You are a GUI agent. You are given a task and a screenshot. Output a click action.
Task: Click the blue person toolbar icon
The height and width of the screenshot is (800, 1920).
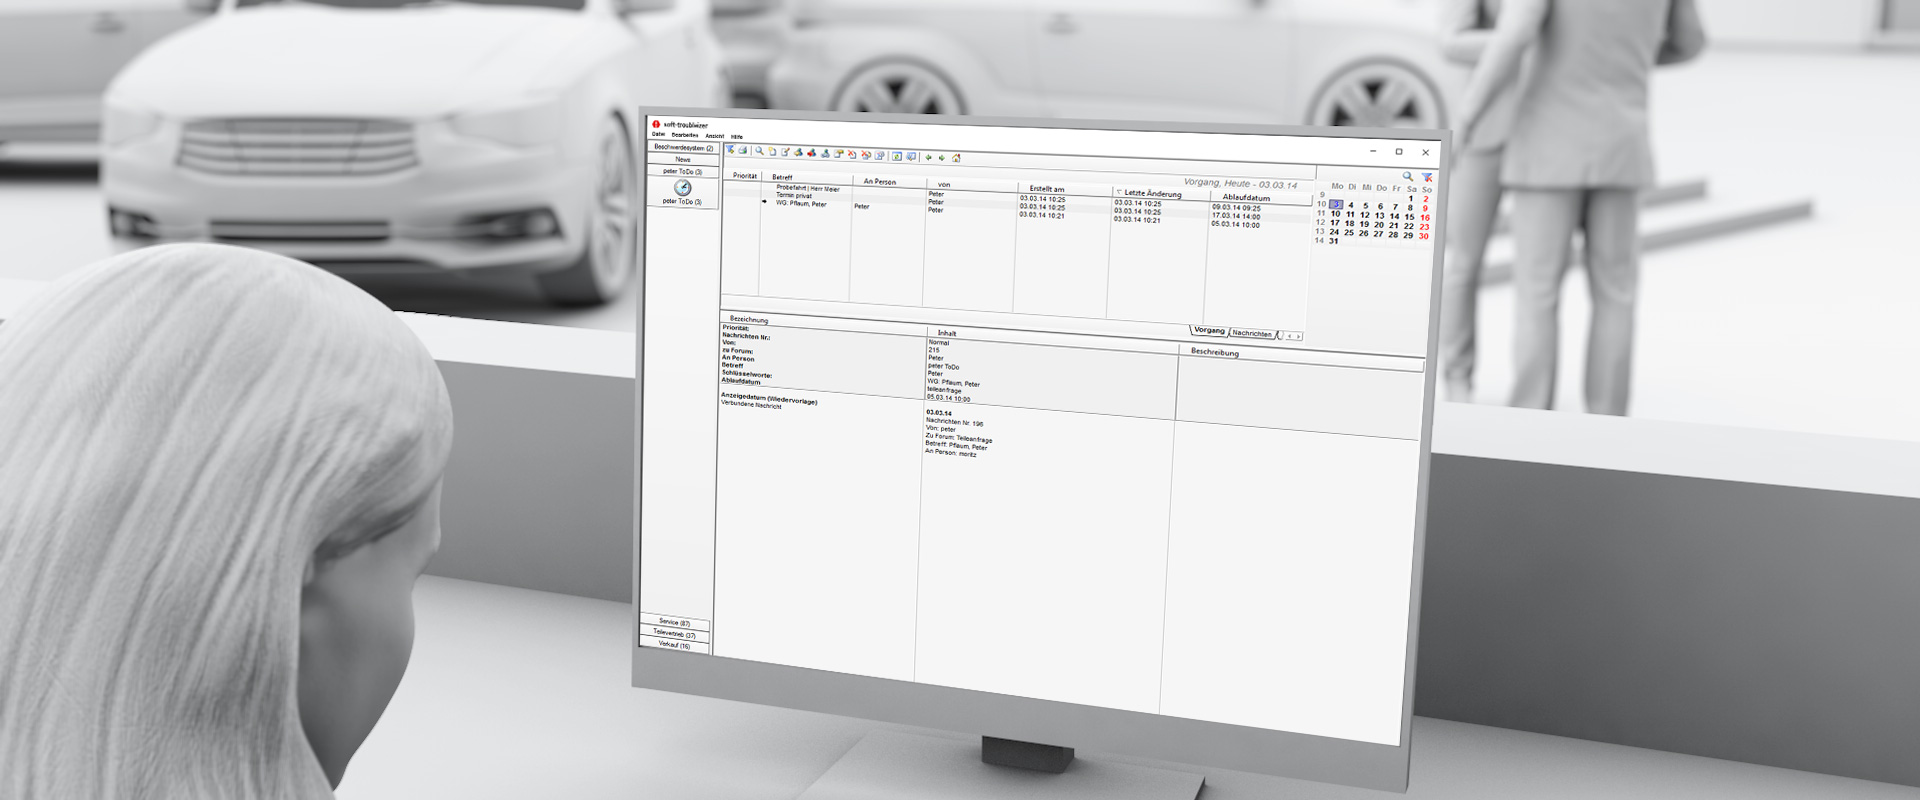pyautogui.click(x=825, y=154)
